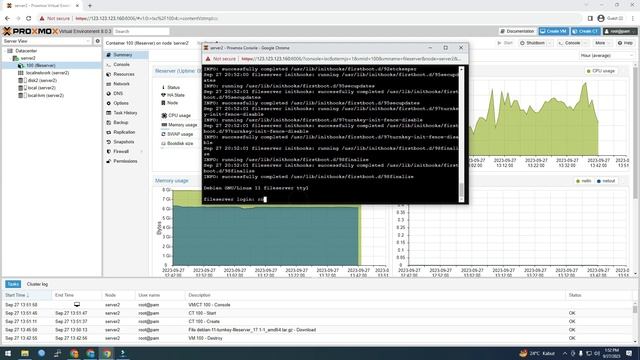The width and height of the screenshot is (640, 360).
Task: Select Datacenter in the server tree
Action: point(26,51)
